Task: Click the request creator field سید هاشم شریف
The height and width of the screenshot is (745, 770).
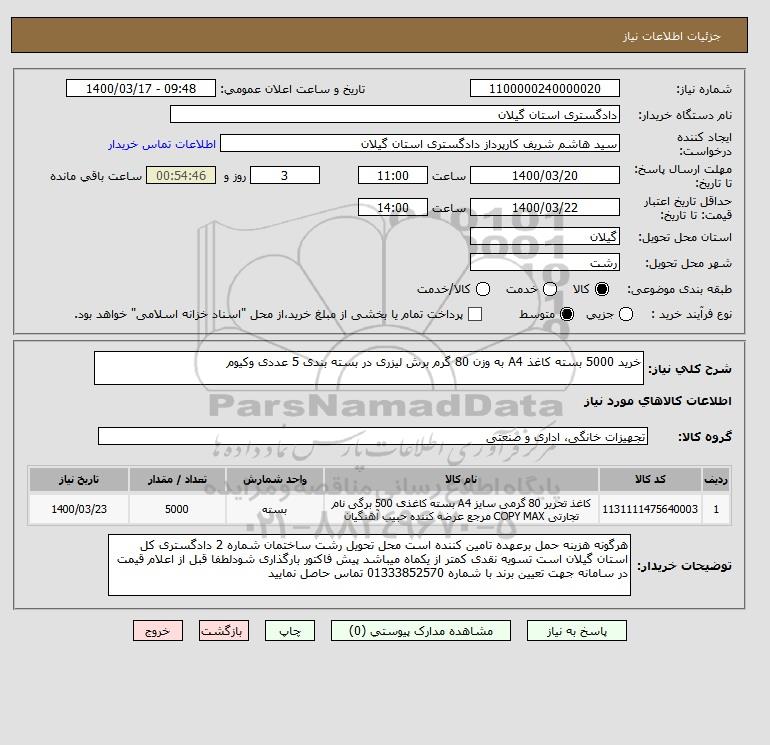Action: click(x=420, y=144)
